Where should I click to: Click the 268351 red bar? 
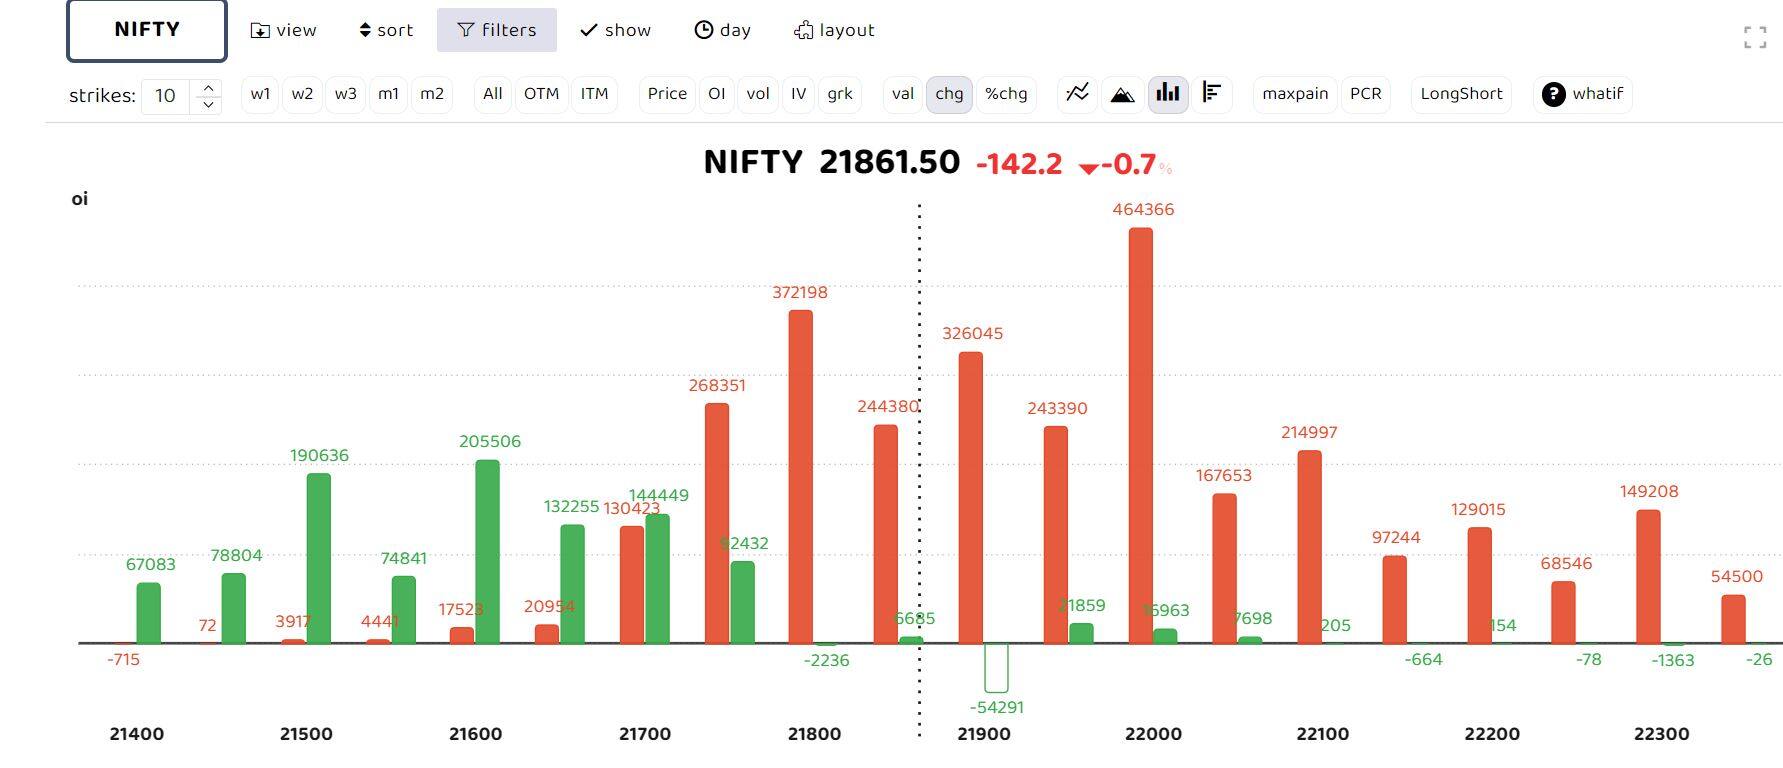point(716,523)
